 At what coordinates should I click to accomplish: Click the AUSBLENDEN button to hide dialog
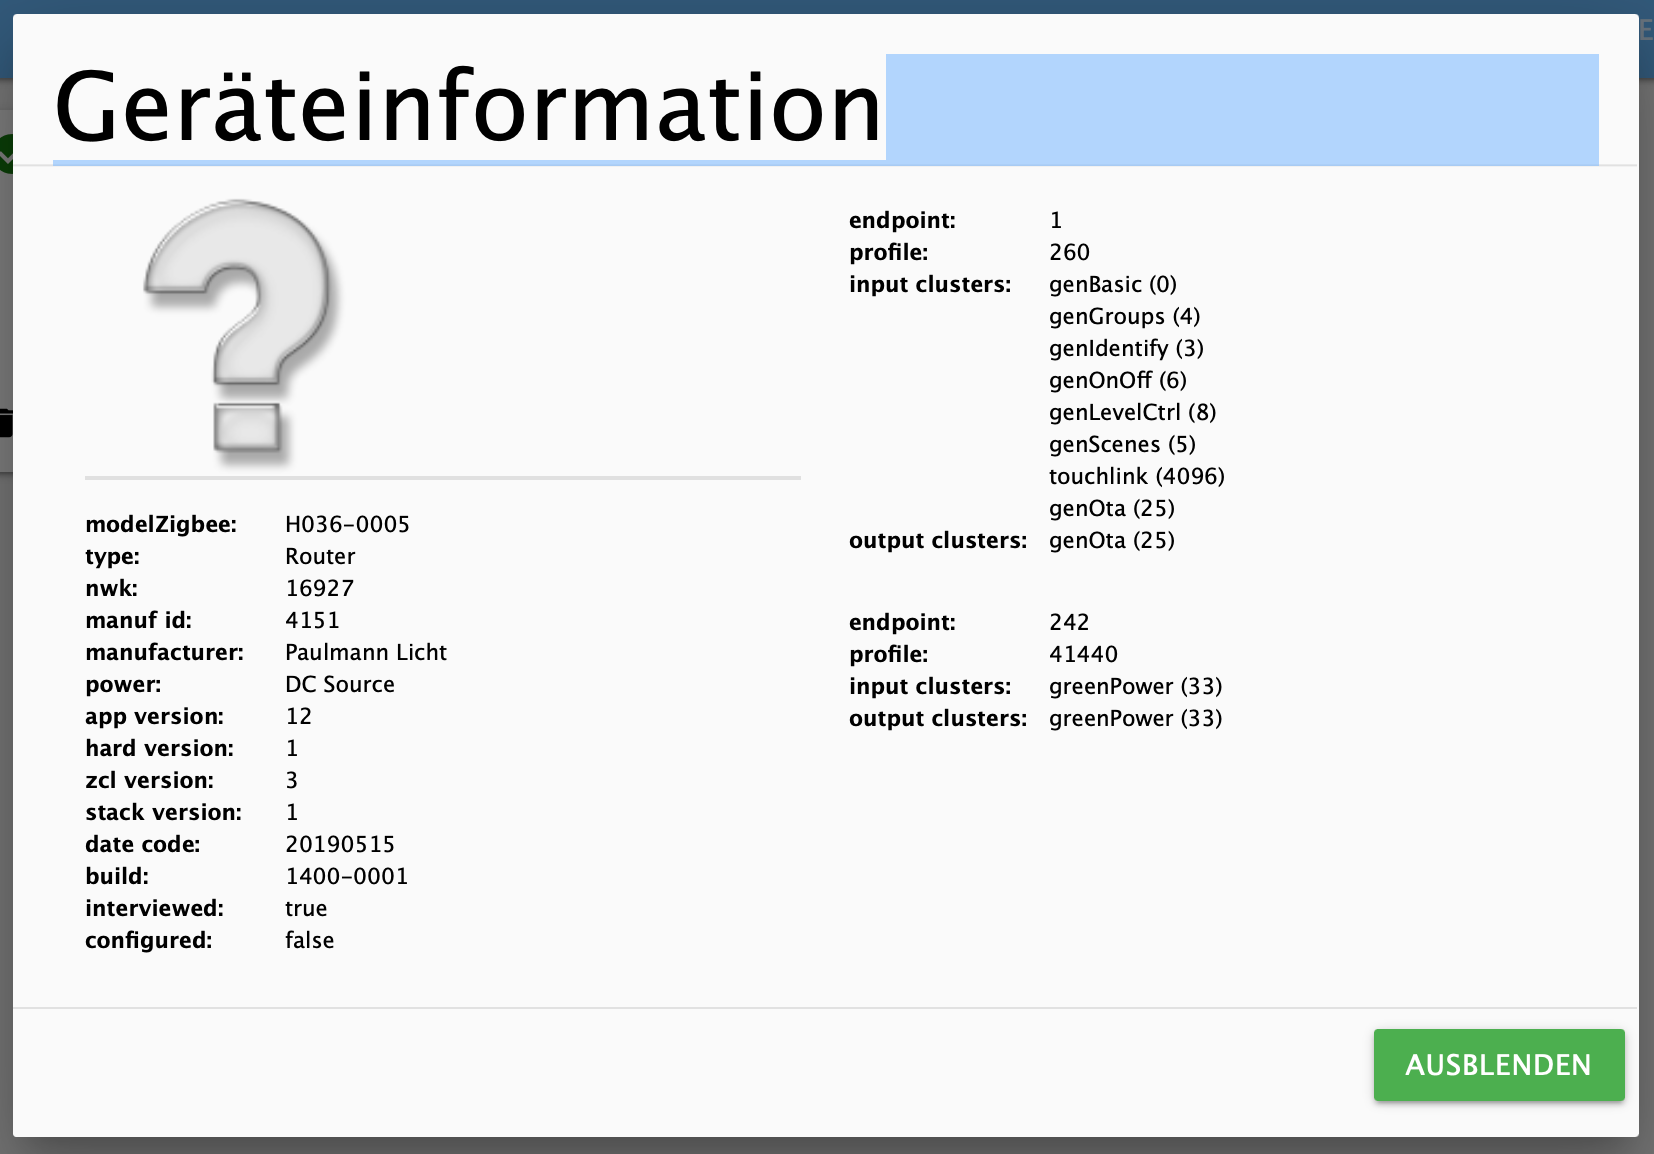coord(1498,1065)
